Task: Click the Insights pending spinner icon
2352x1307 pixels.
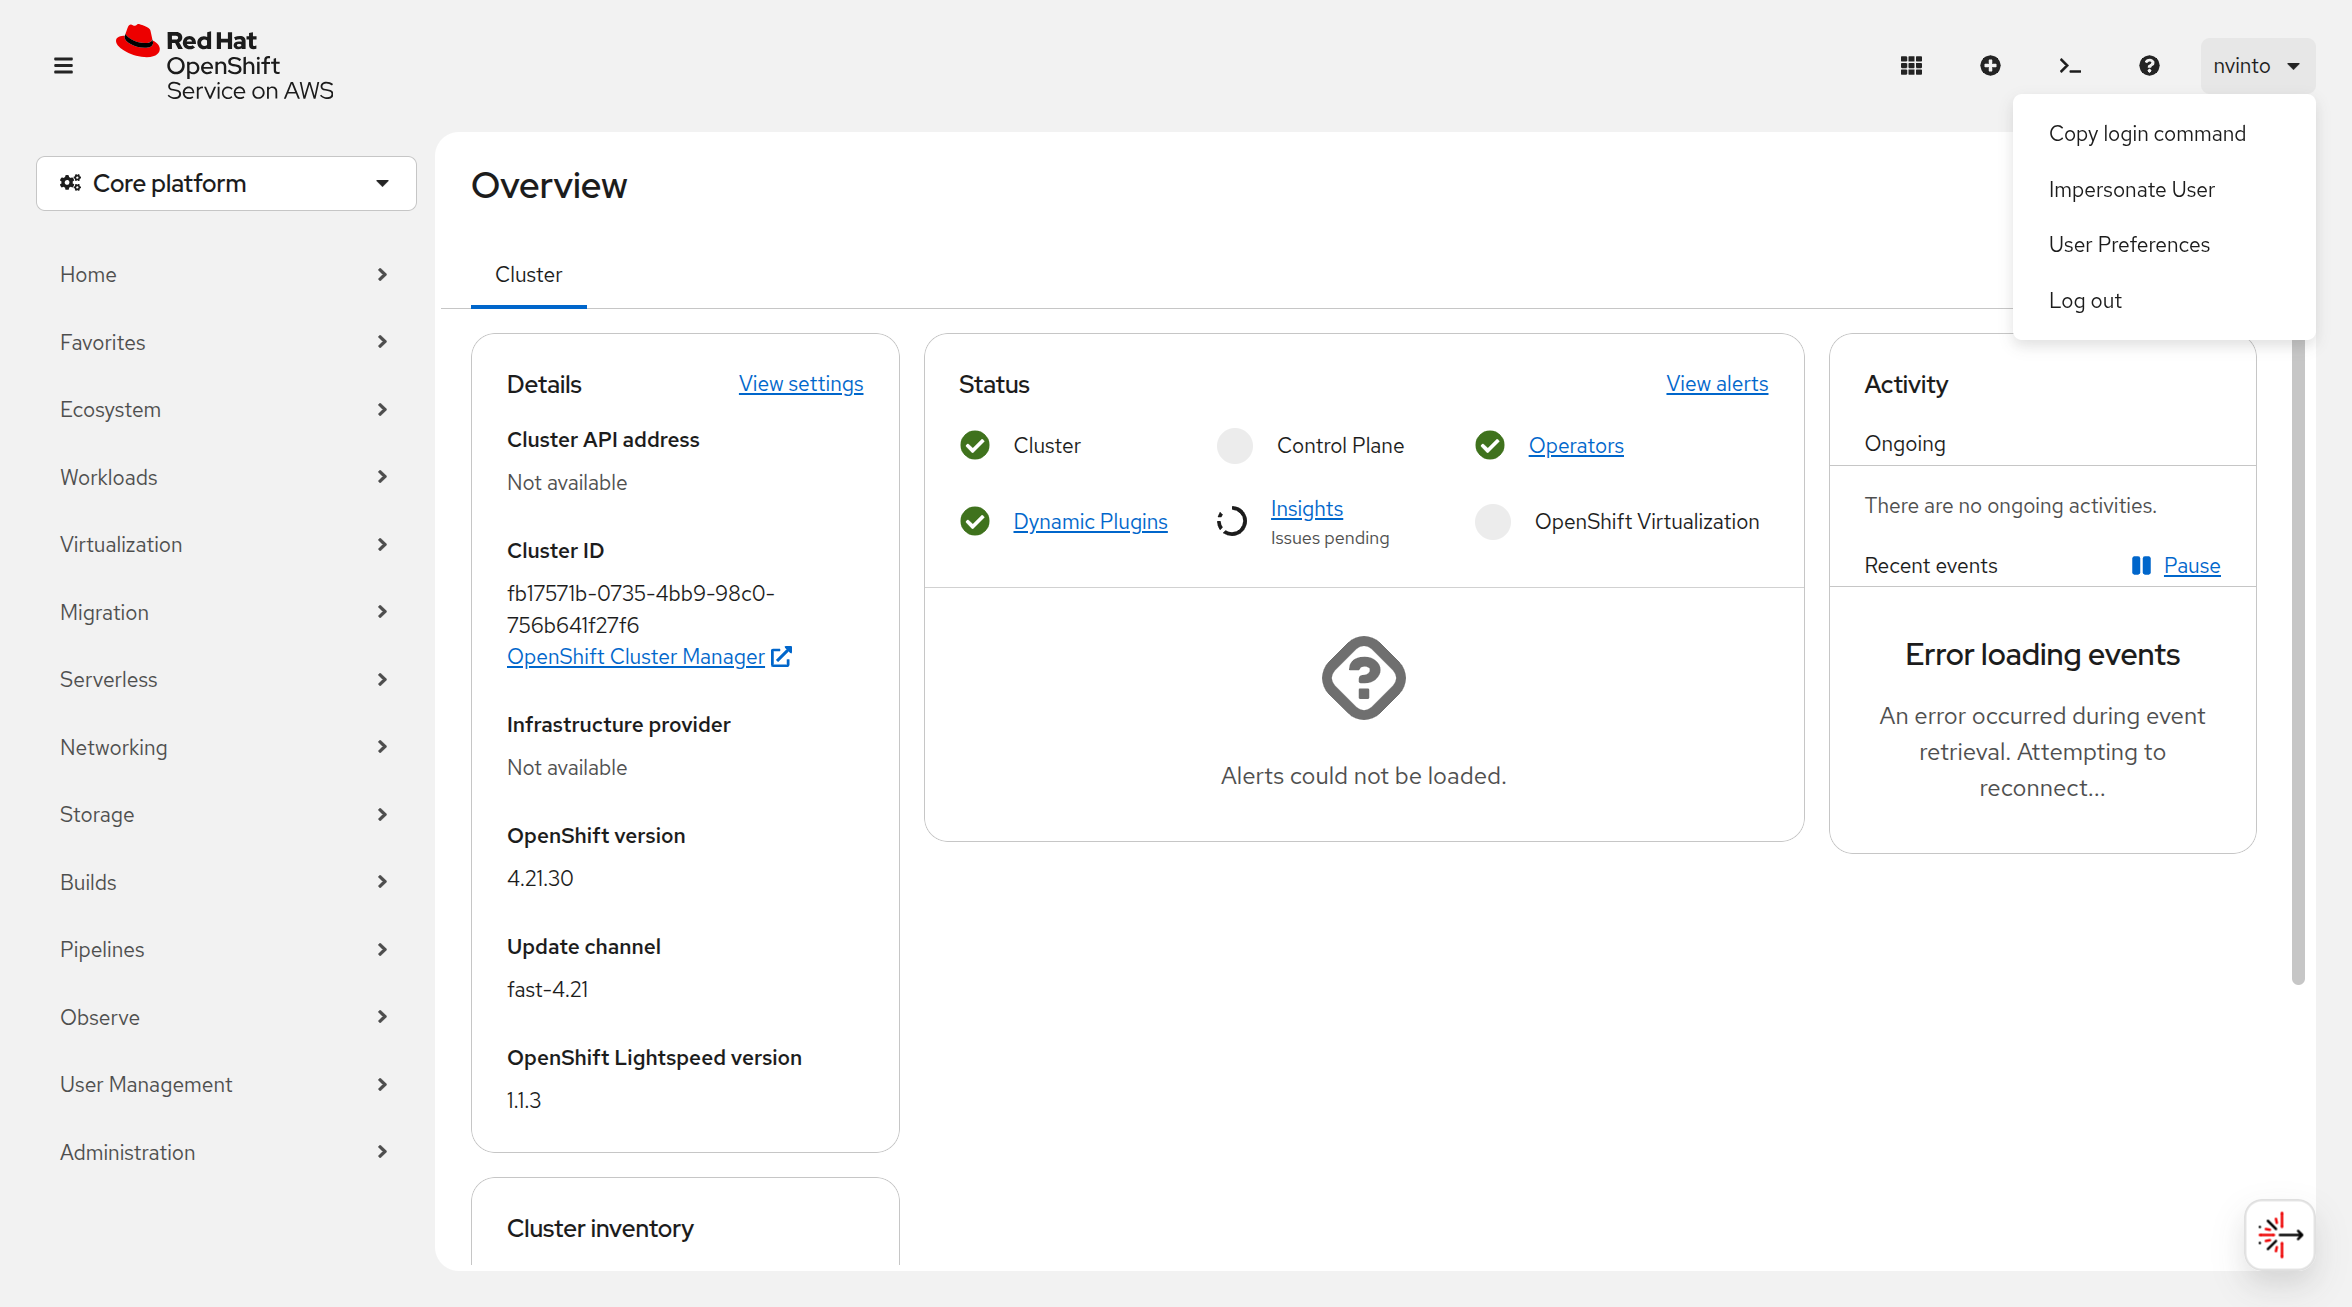Action: tap(1232, 521)
